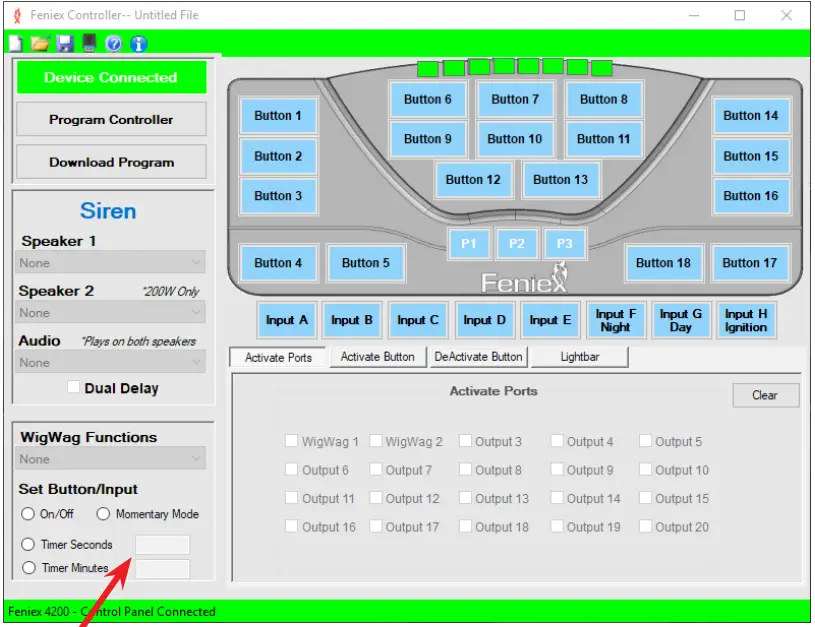Select Input A

click(x=286, y=320)
